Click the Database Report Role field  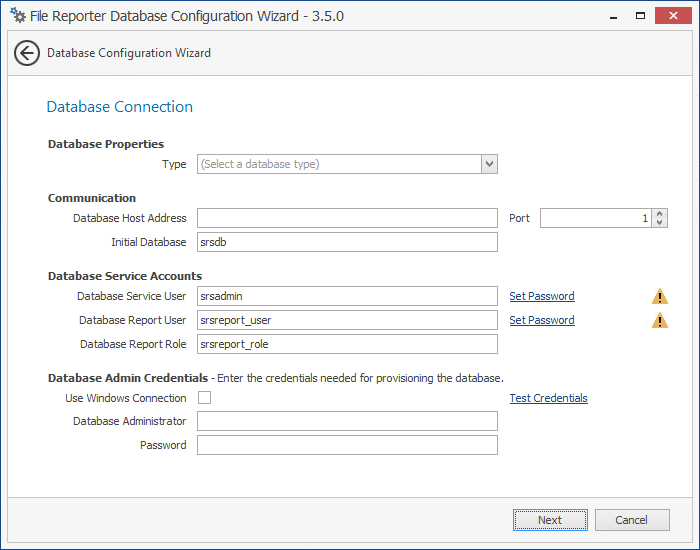pos(347,344)
